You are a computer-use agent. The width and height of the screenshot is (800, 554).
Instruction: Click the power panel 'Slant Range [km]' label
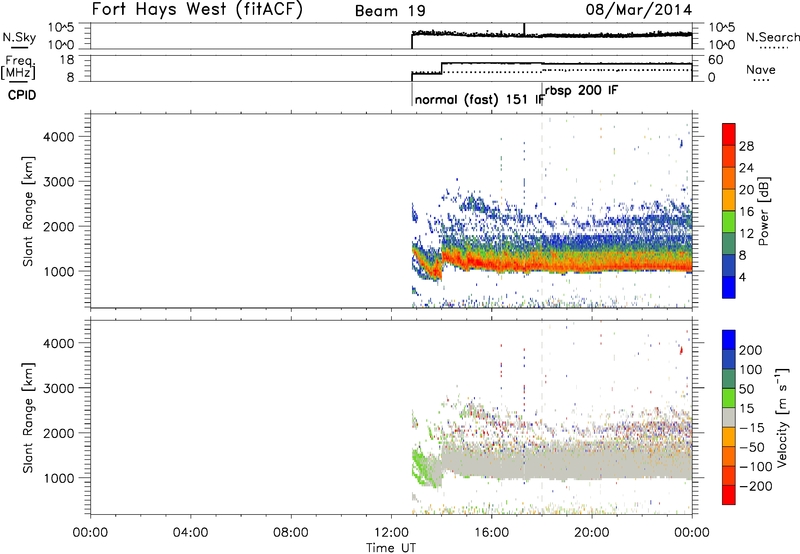click(29, 211)
